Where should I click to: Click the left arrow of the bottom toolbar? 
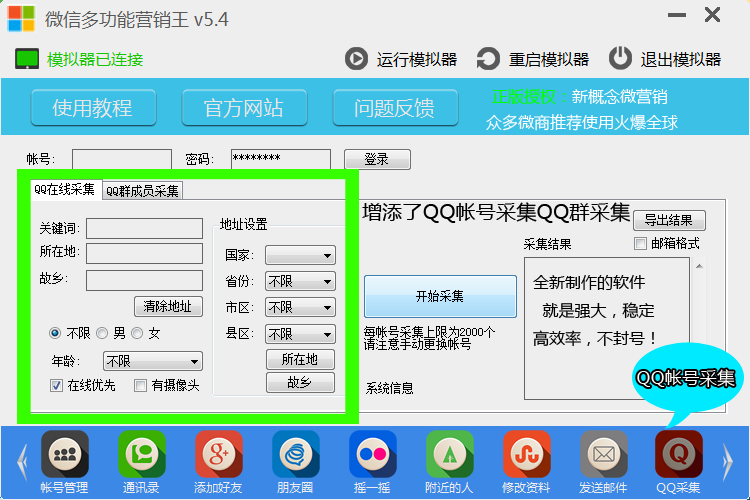click(x=22, y=462)
